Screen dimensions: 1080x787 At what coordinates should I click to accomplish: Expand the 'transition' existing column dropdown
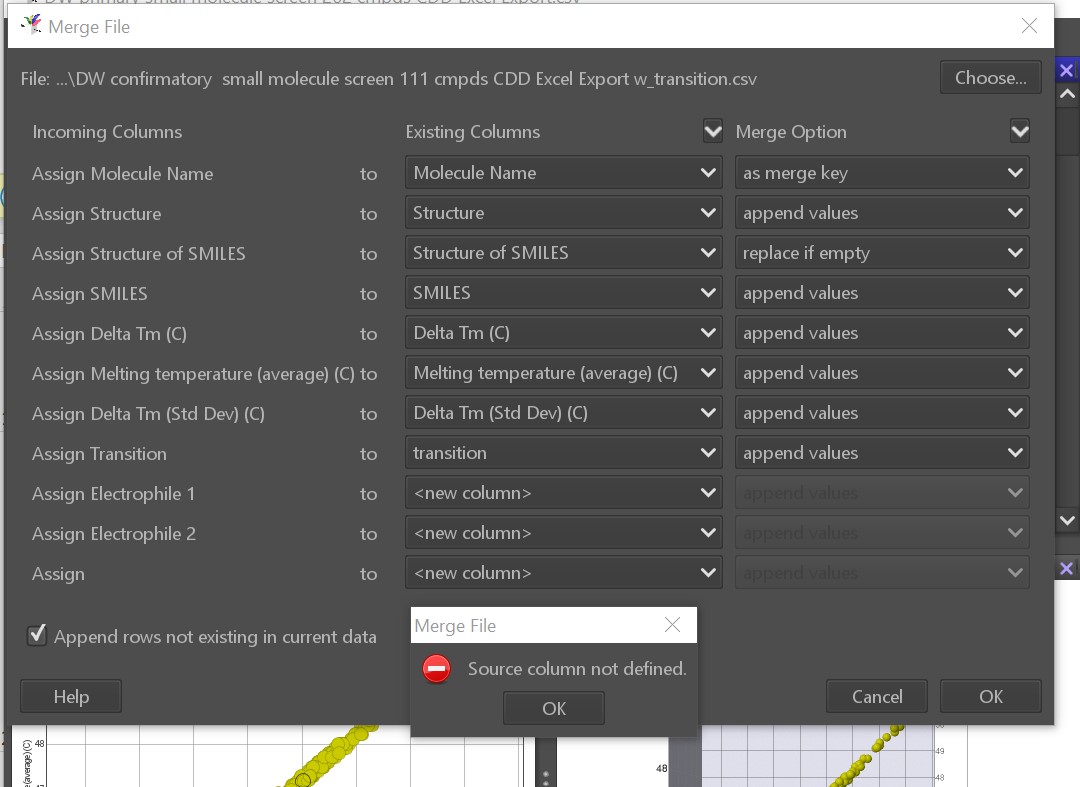tap(563, 453)
